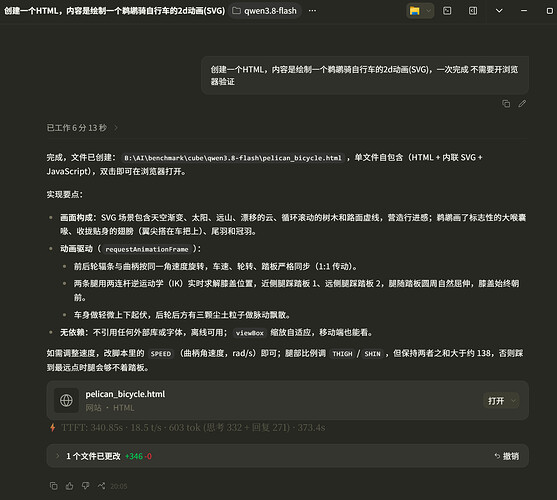Open the qwen3.8-flash project folder chip

coord(265,11)
